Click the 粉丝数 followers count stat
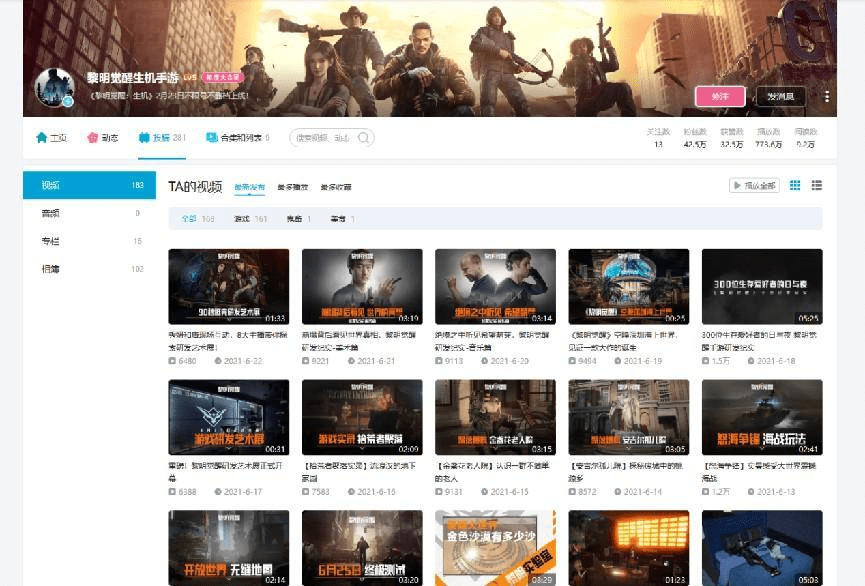865x586 pixels. pos(695,138)
